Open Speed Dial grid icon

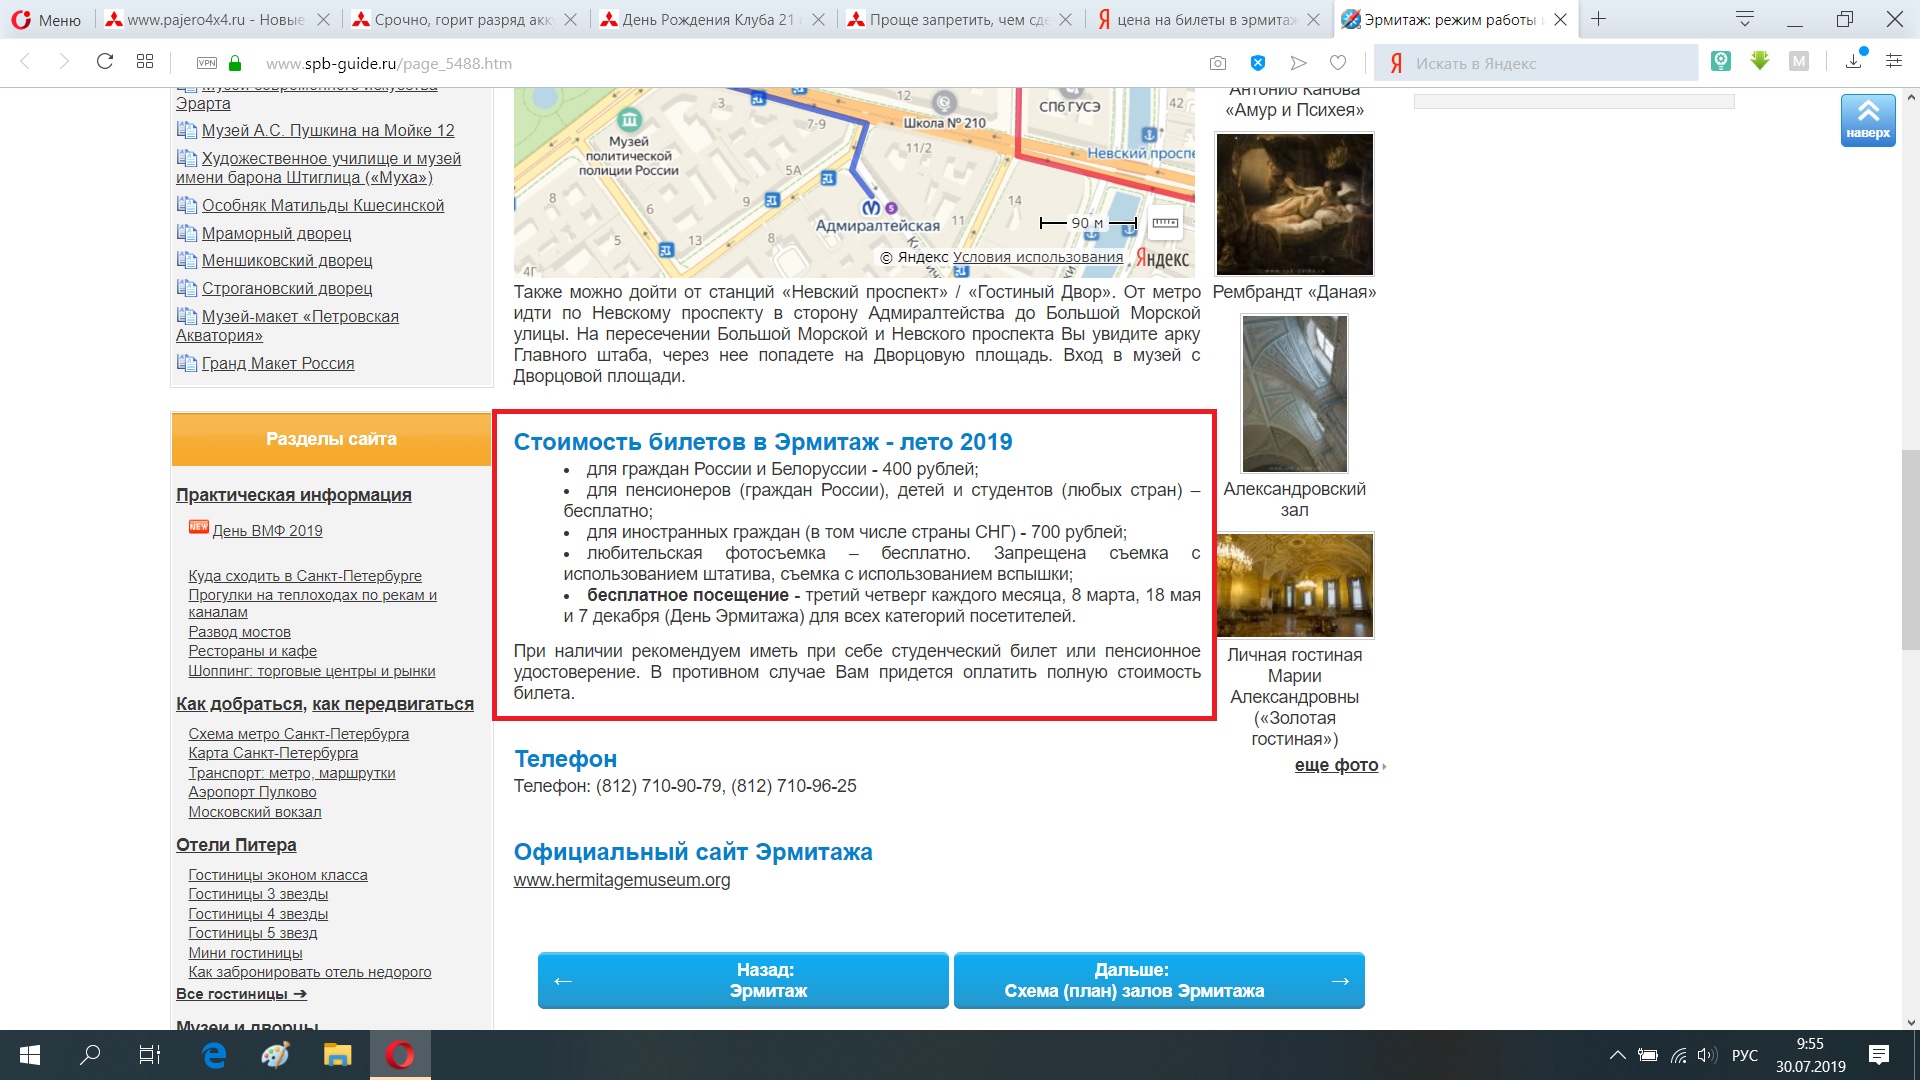pos(145,62)
